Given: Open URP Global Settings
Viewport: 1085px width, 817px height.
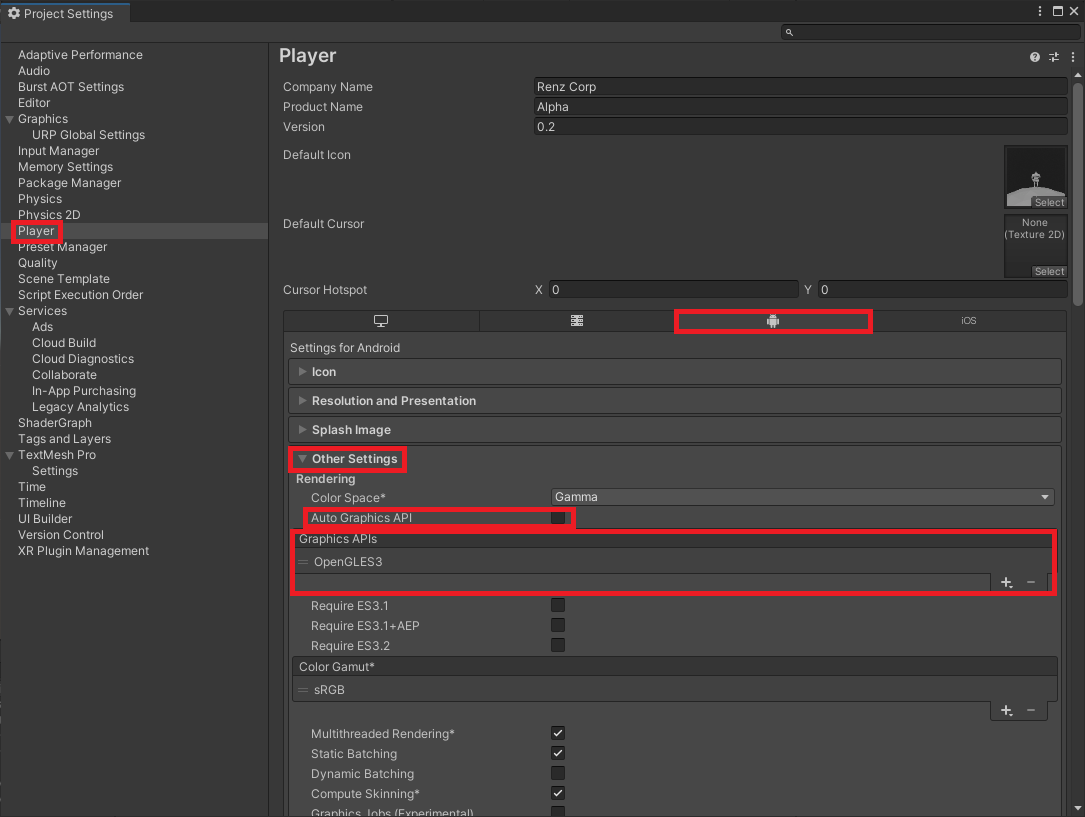Looking at the screenshot, I should point(89,135).
